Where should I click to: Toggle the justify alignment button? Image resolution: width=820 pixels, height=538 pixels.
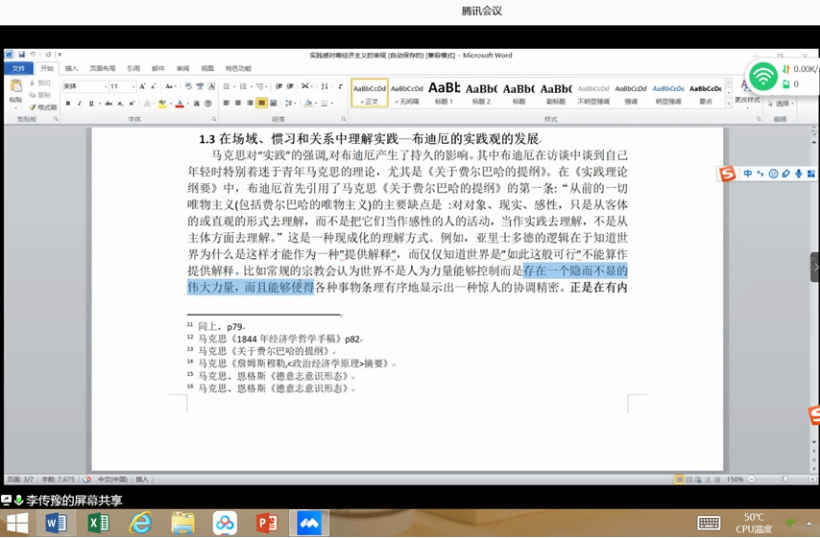pyautogui.click(x=262, y=103)
